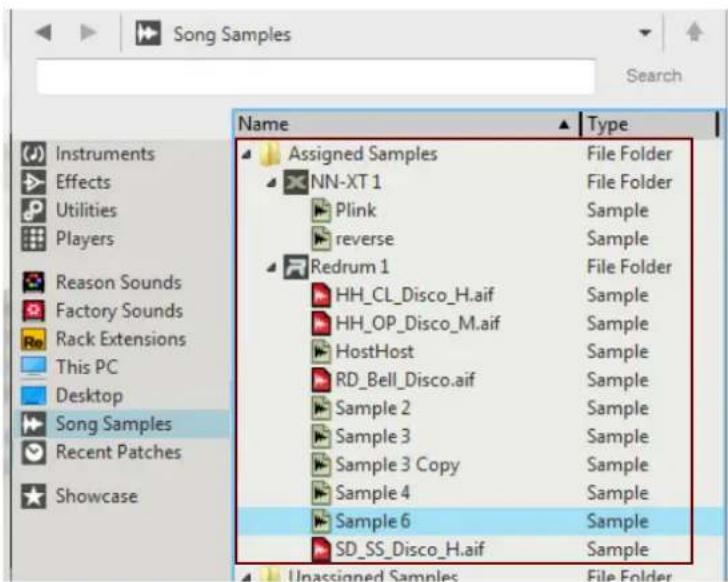728x582 pixels.
Task: Click the Instruments sidebar icon
Action: tap(33, 154)
